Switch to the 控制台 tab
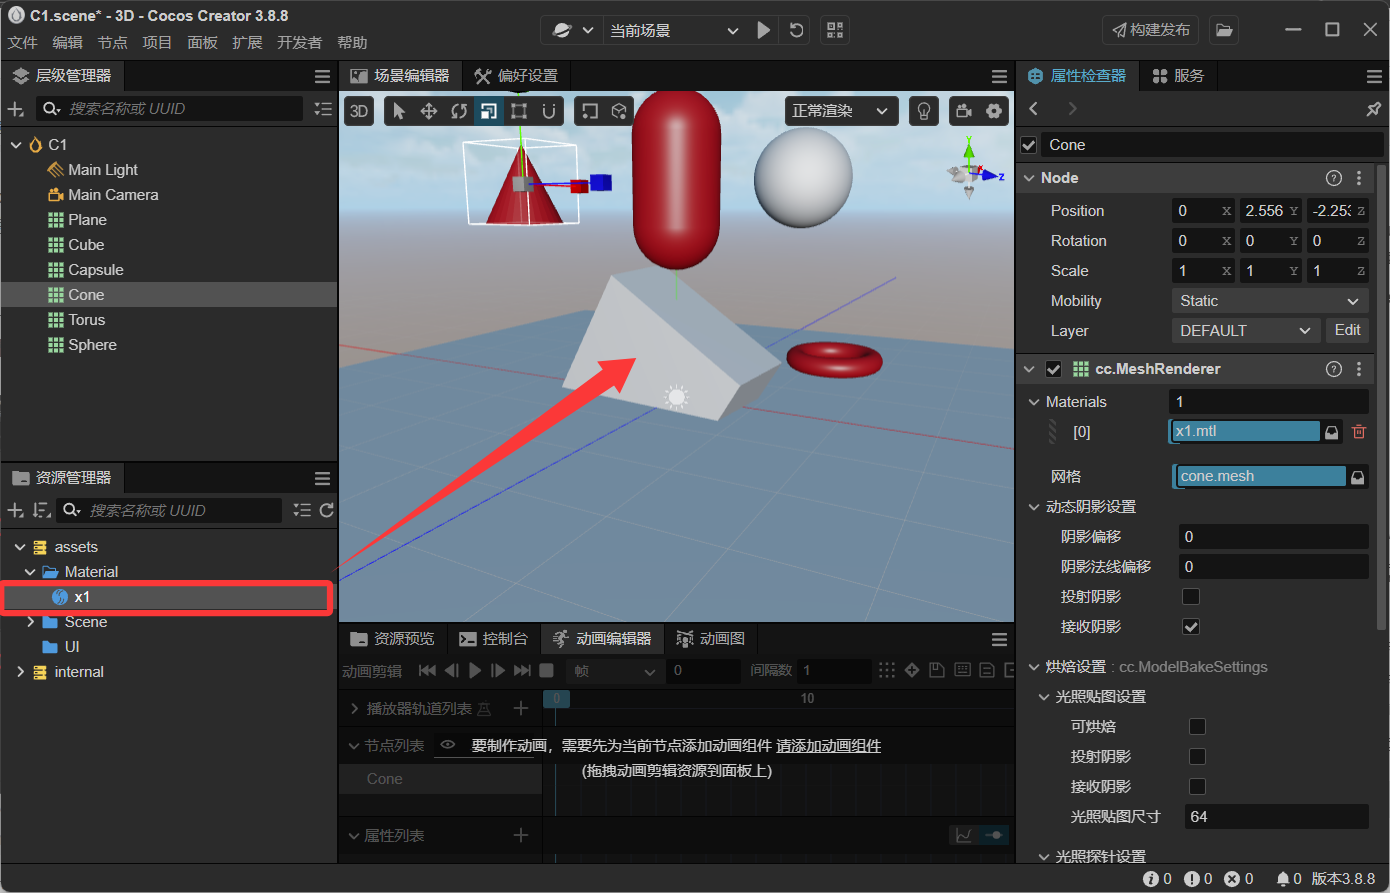Viewport: 1390px width, 893px height. click(x=493, y=639)
